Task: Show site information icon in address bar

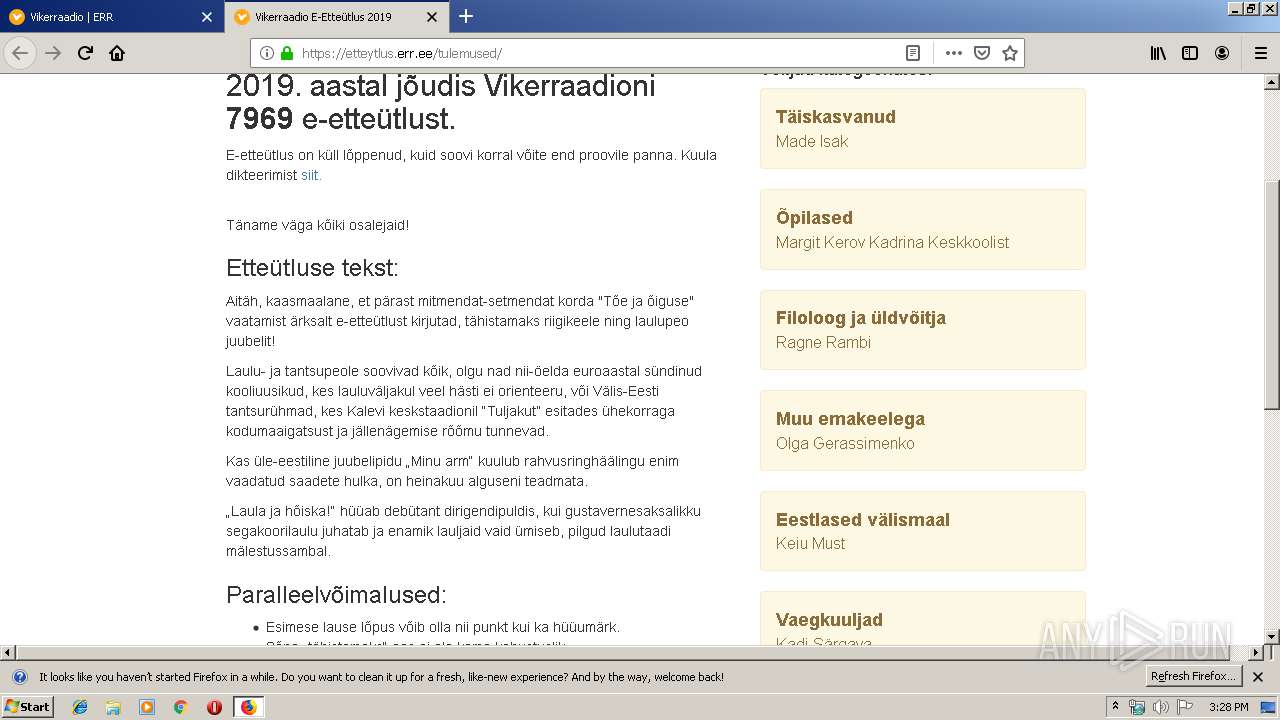Action: pos(267,53)
